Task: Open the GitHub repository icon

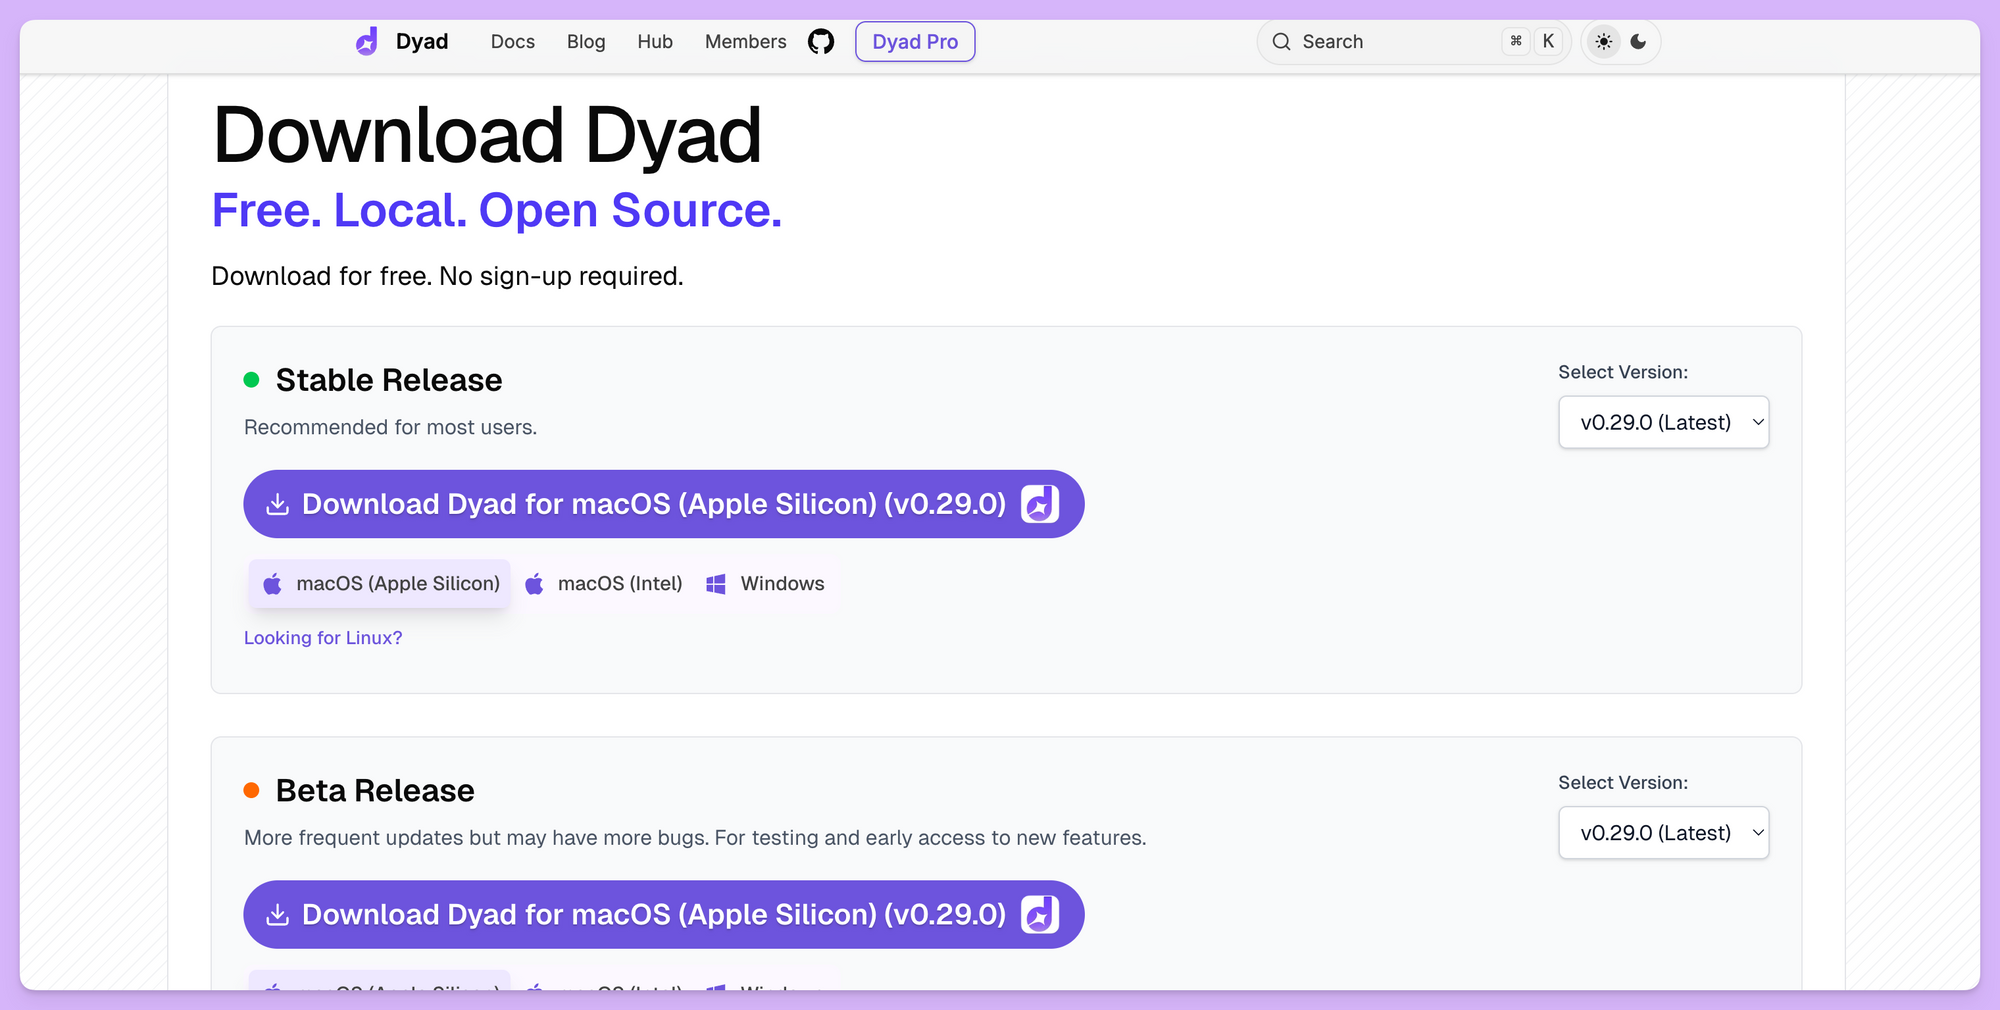Action: pos(821,42)
